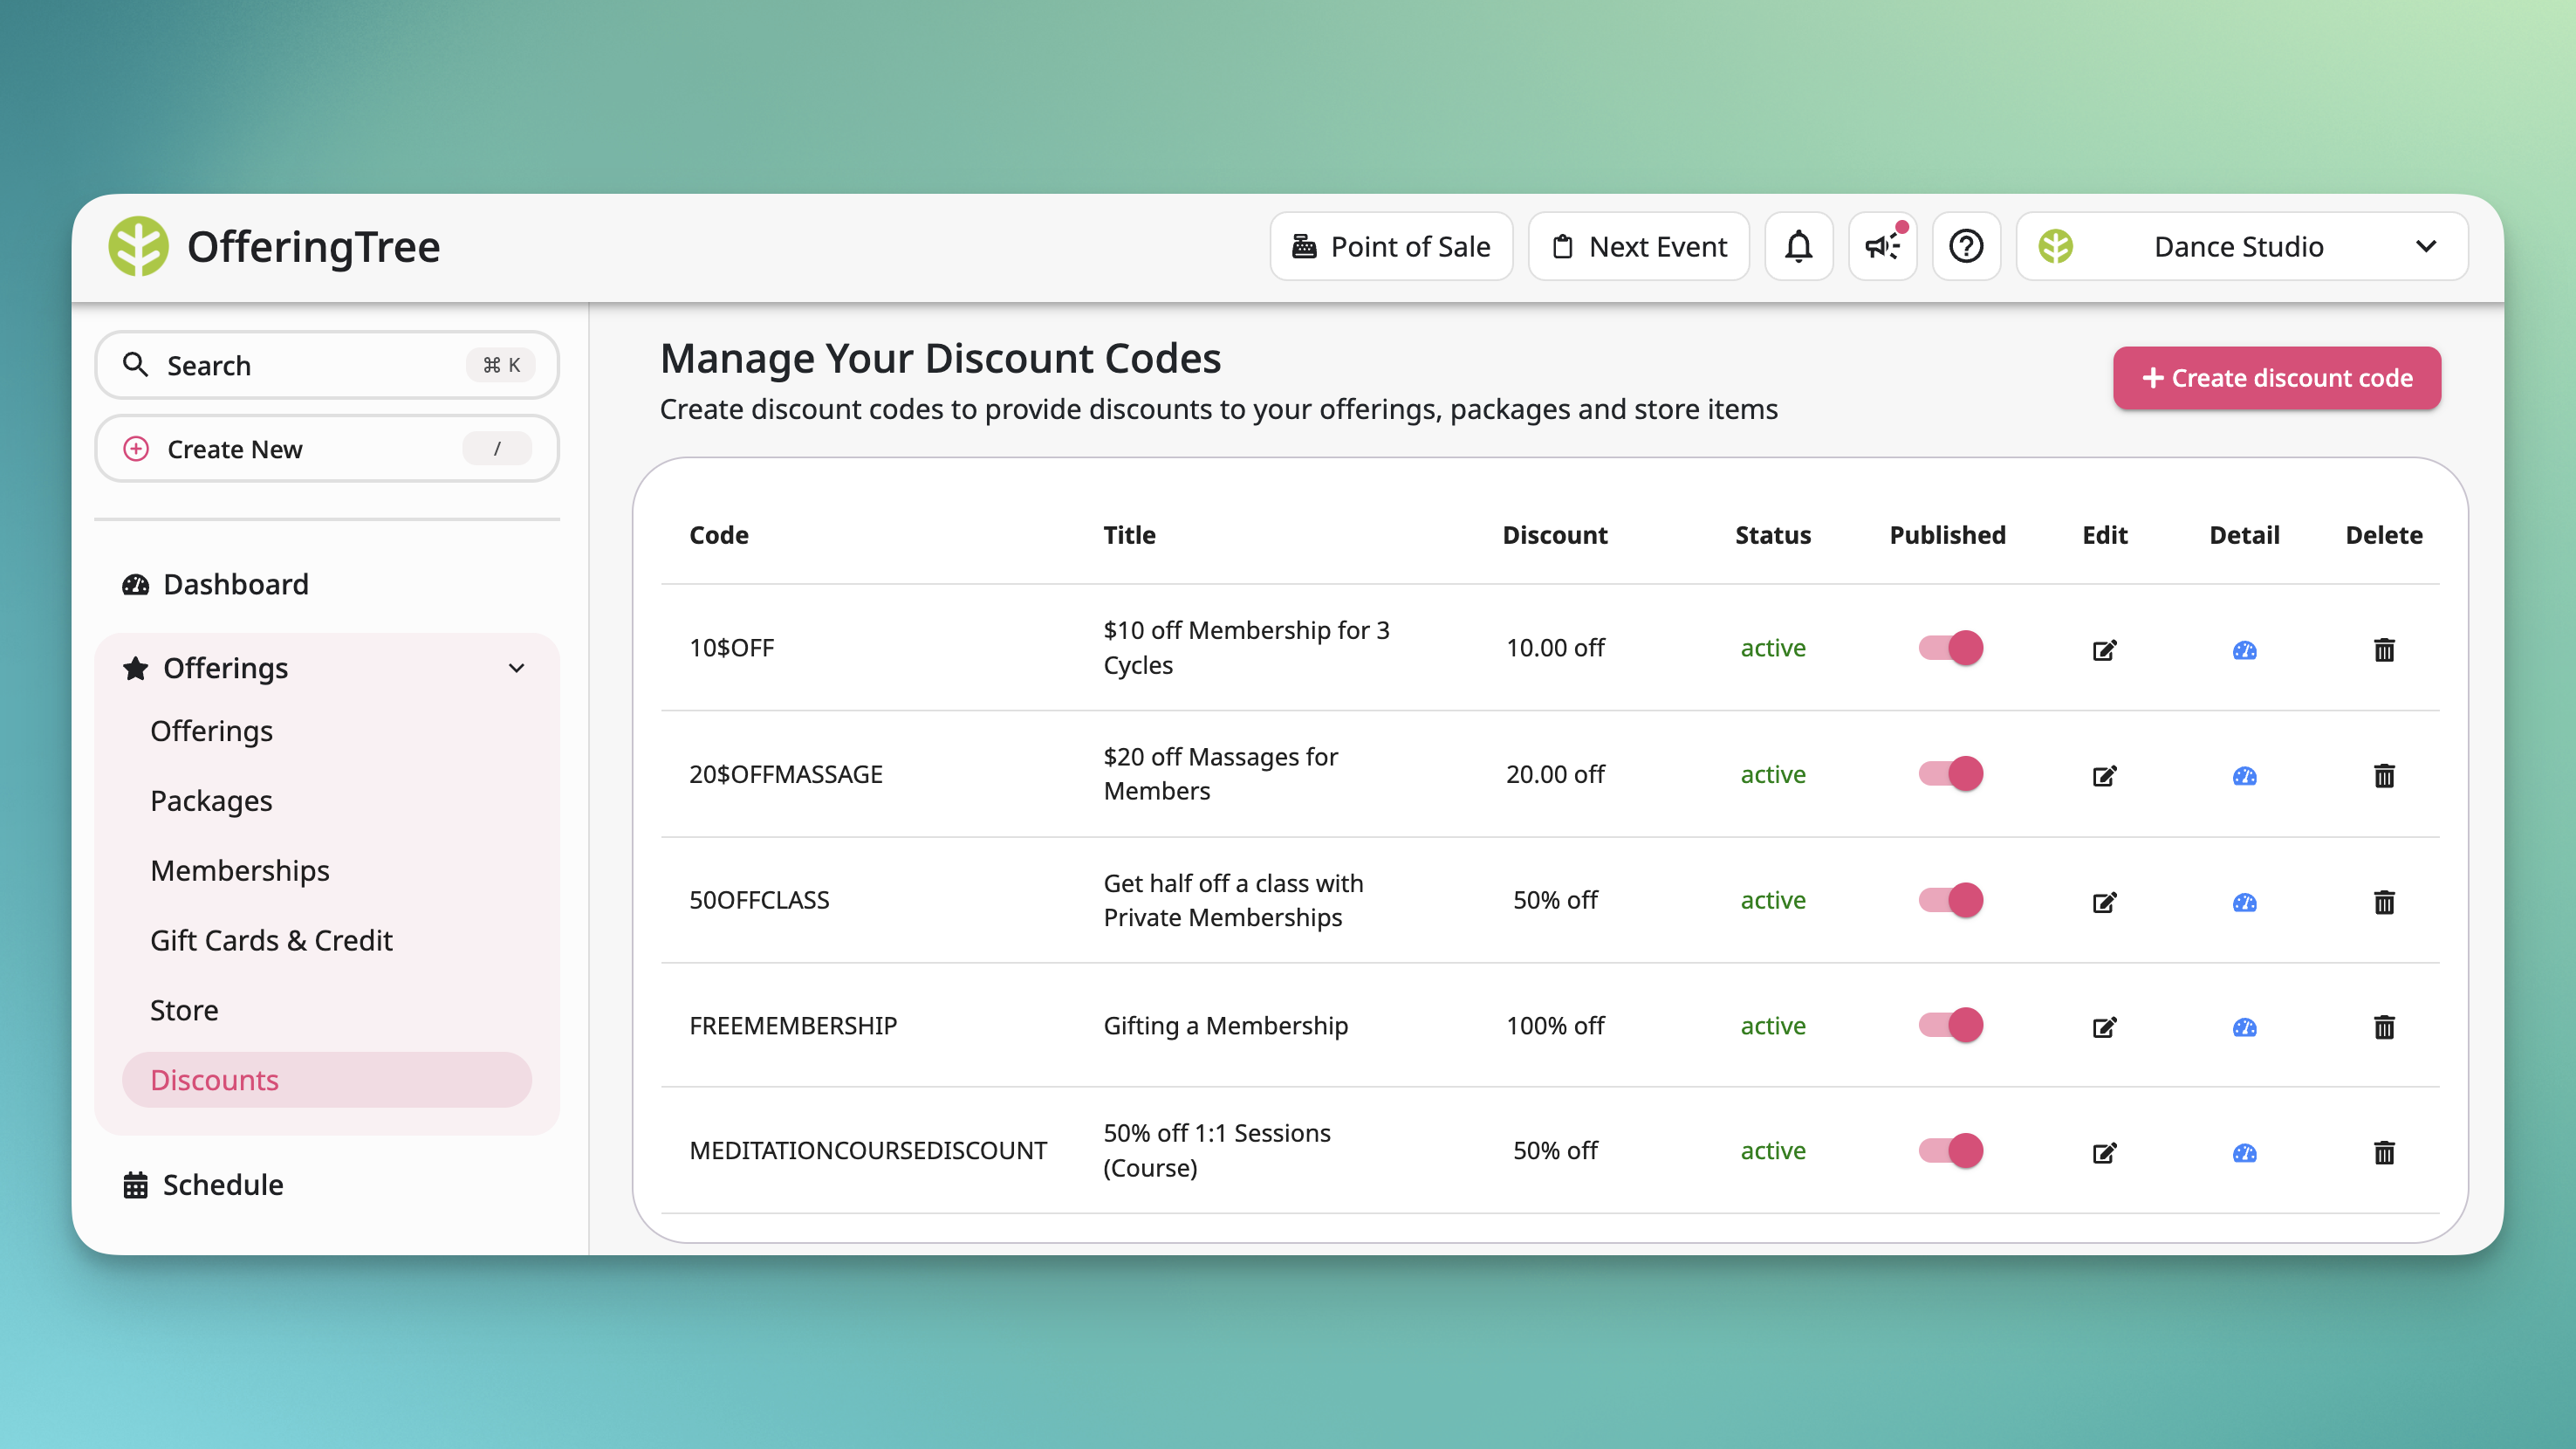The image size is (2576, 1449).
Task: Click '50% off 1:1 Sessions (Course)' title
Action: [x=1217, y=1150]
